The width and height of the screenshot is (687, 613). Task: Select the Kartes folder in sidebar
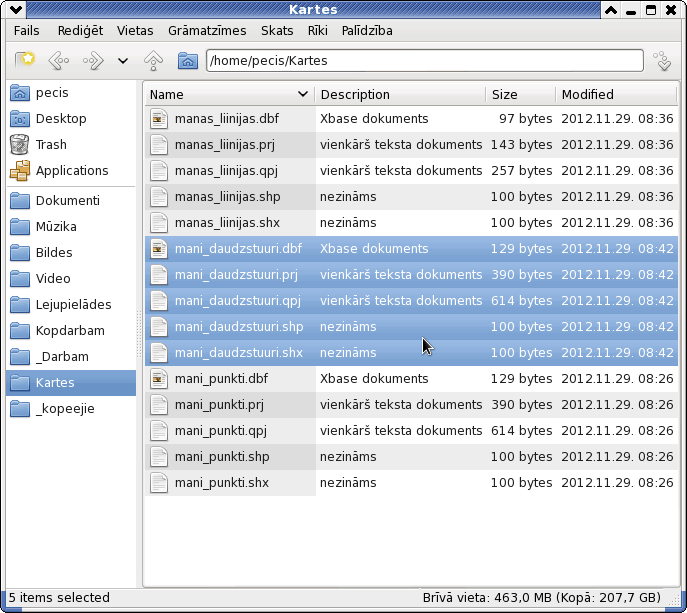pos(71,383)
